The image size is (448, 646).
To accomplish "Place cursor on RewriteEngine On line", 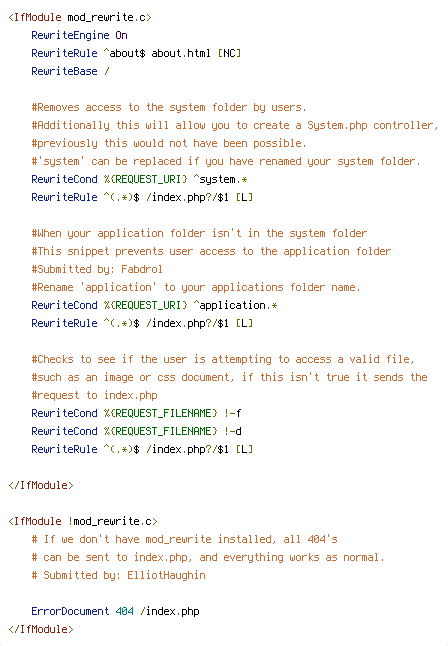I will [x=80, y=35].
